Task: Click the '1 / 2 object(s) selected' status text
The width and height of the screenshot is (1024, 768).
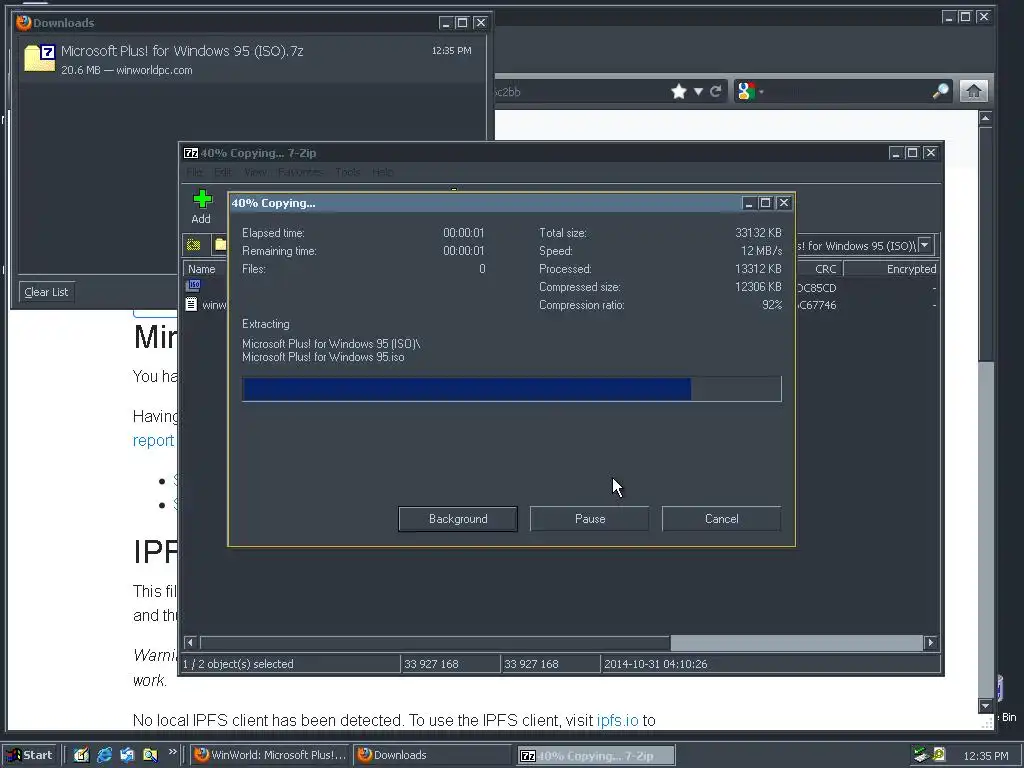Action: (x=238, y=664)
